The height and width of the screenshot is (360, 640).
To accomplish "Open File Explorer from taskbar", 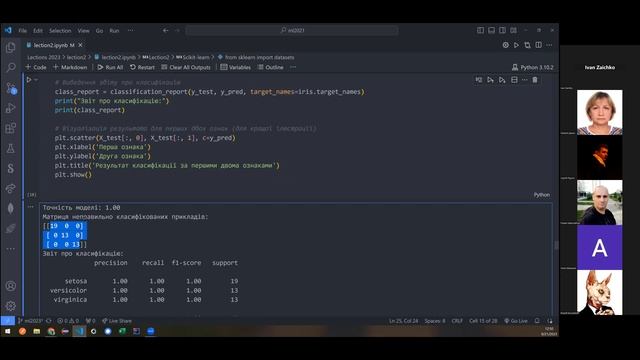I will (37, 331).
